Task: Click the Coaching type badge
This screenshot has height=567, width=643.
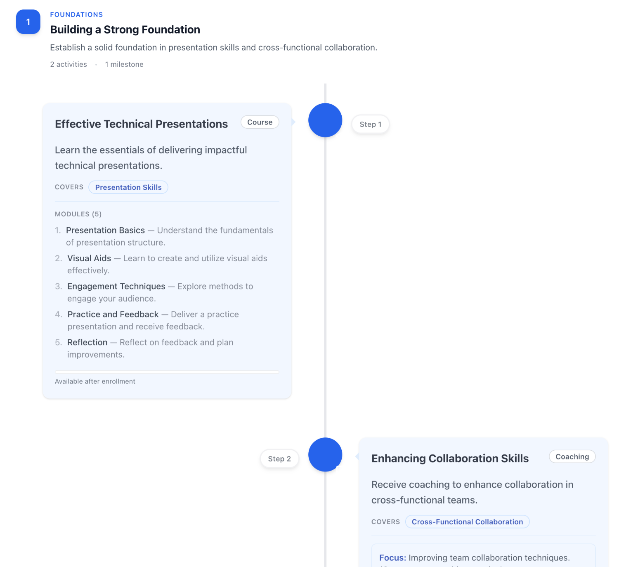Action: click(572, 456)
